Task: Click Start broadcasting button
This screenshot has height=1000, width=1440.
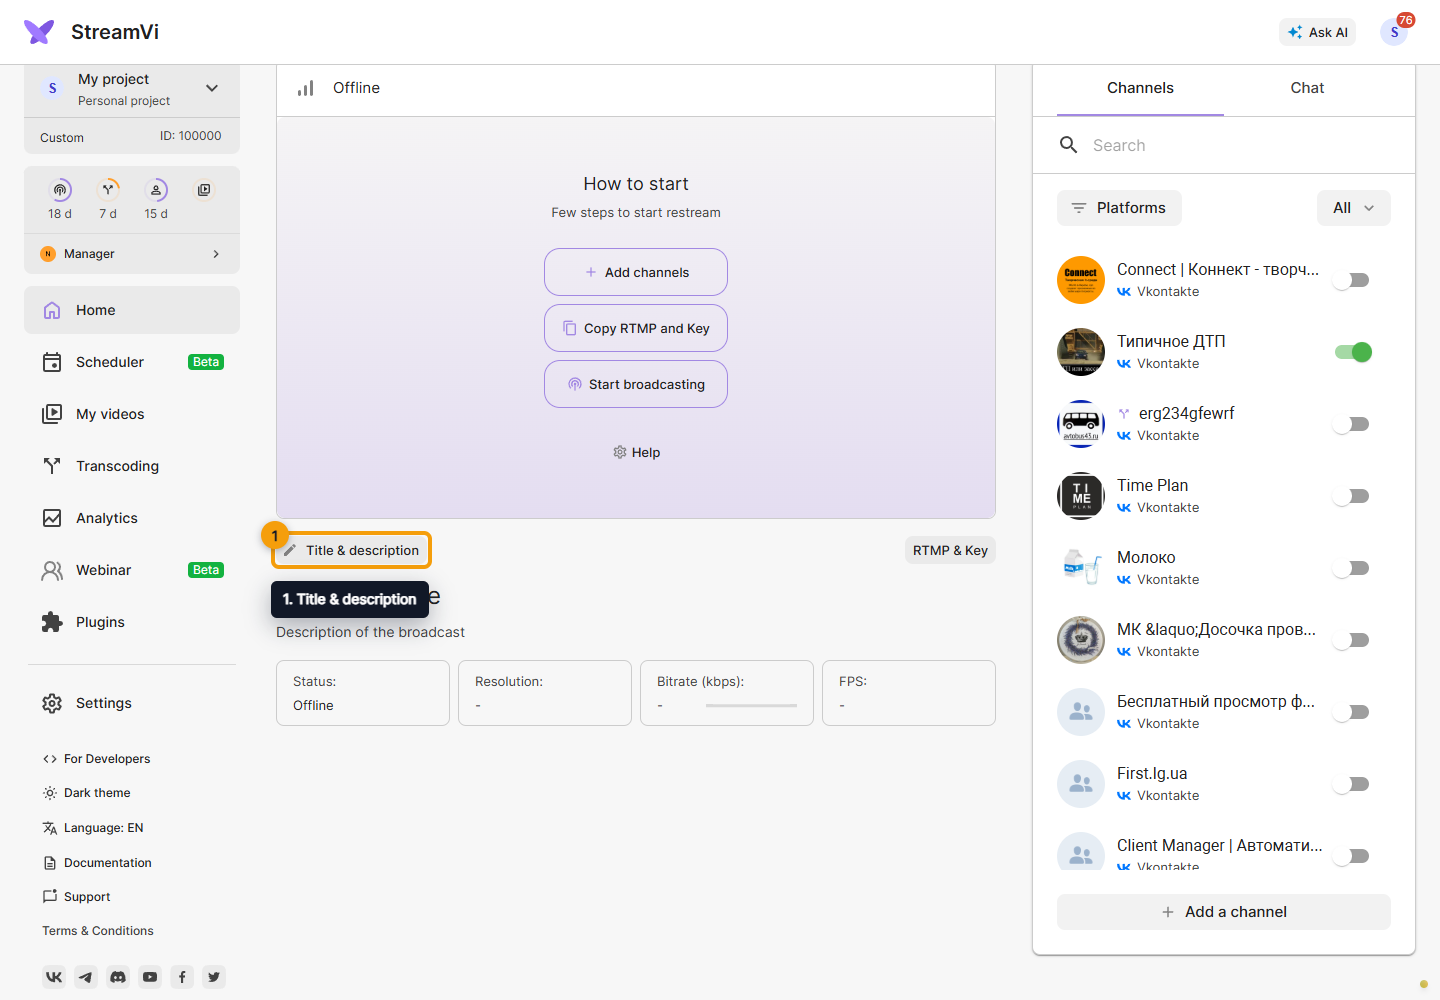Action: pos(636,384)
